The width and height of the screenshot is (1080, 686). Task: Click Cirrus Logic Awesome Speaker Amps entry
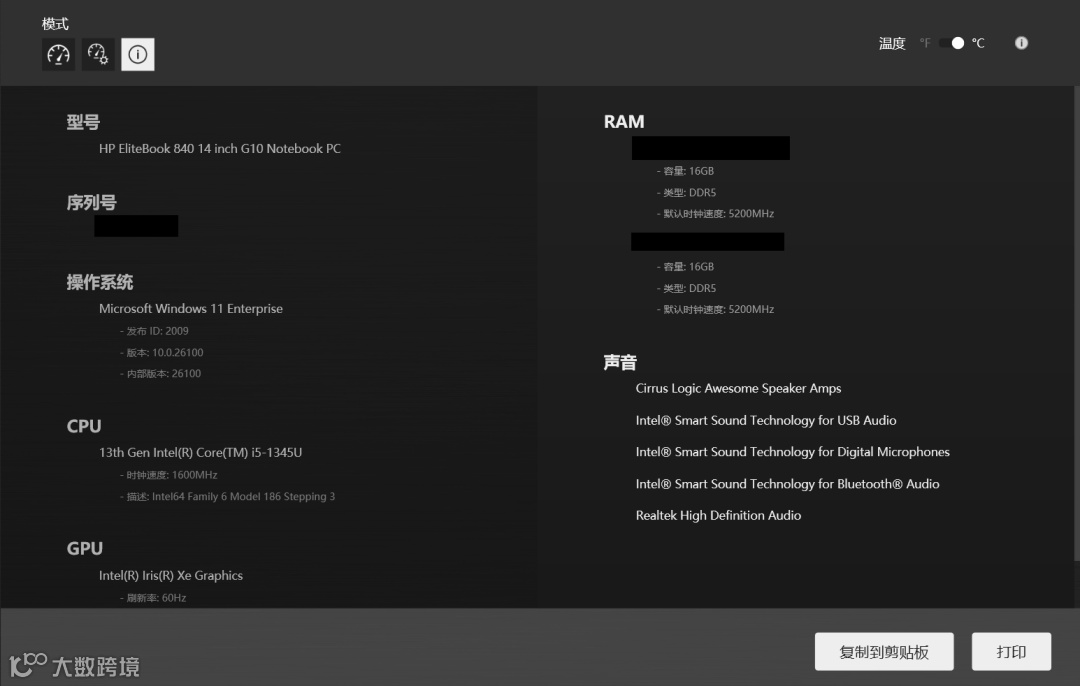pos(738,388)
